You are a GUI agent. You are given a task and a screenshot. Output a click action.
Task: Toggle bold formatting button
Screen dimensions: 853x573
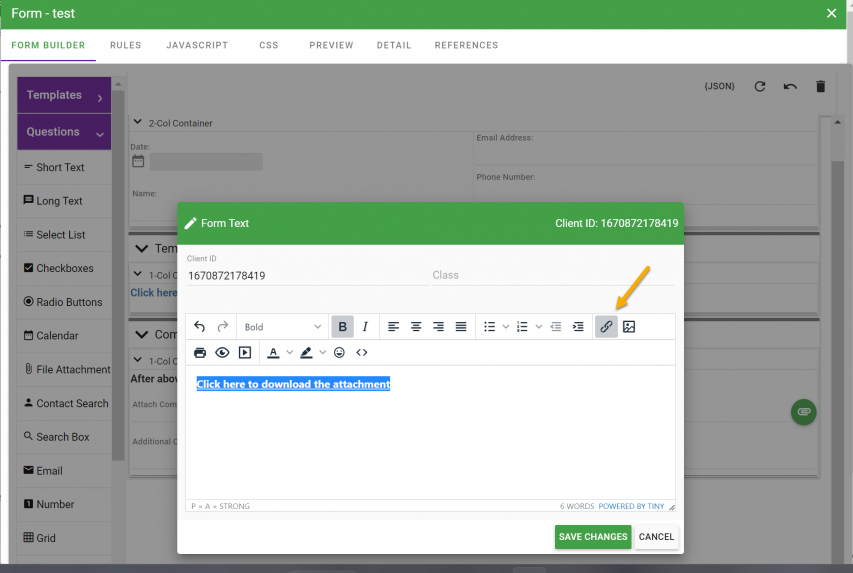[343, 327]
